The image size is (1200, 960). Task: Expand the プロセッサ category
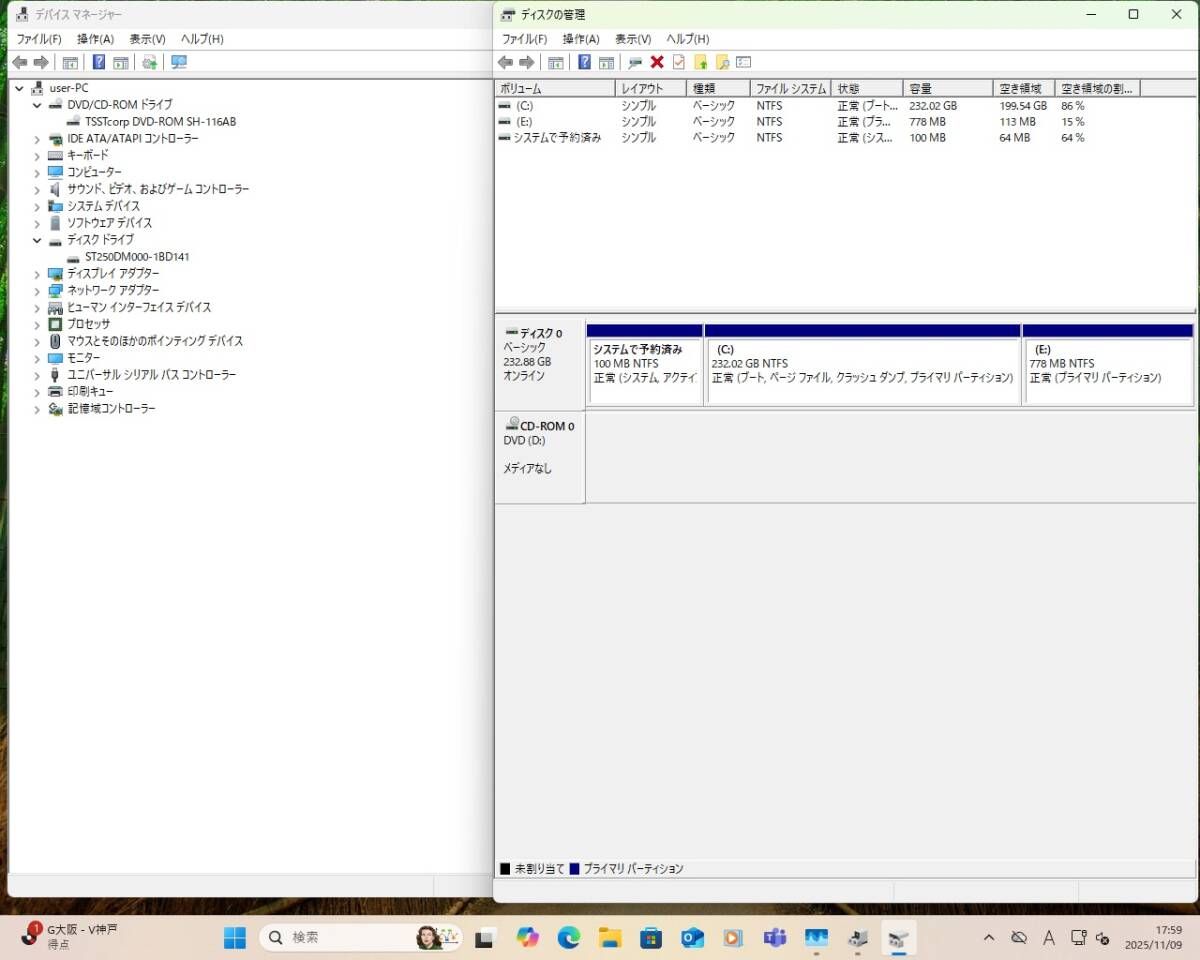point(37,324)
